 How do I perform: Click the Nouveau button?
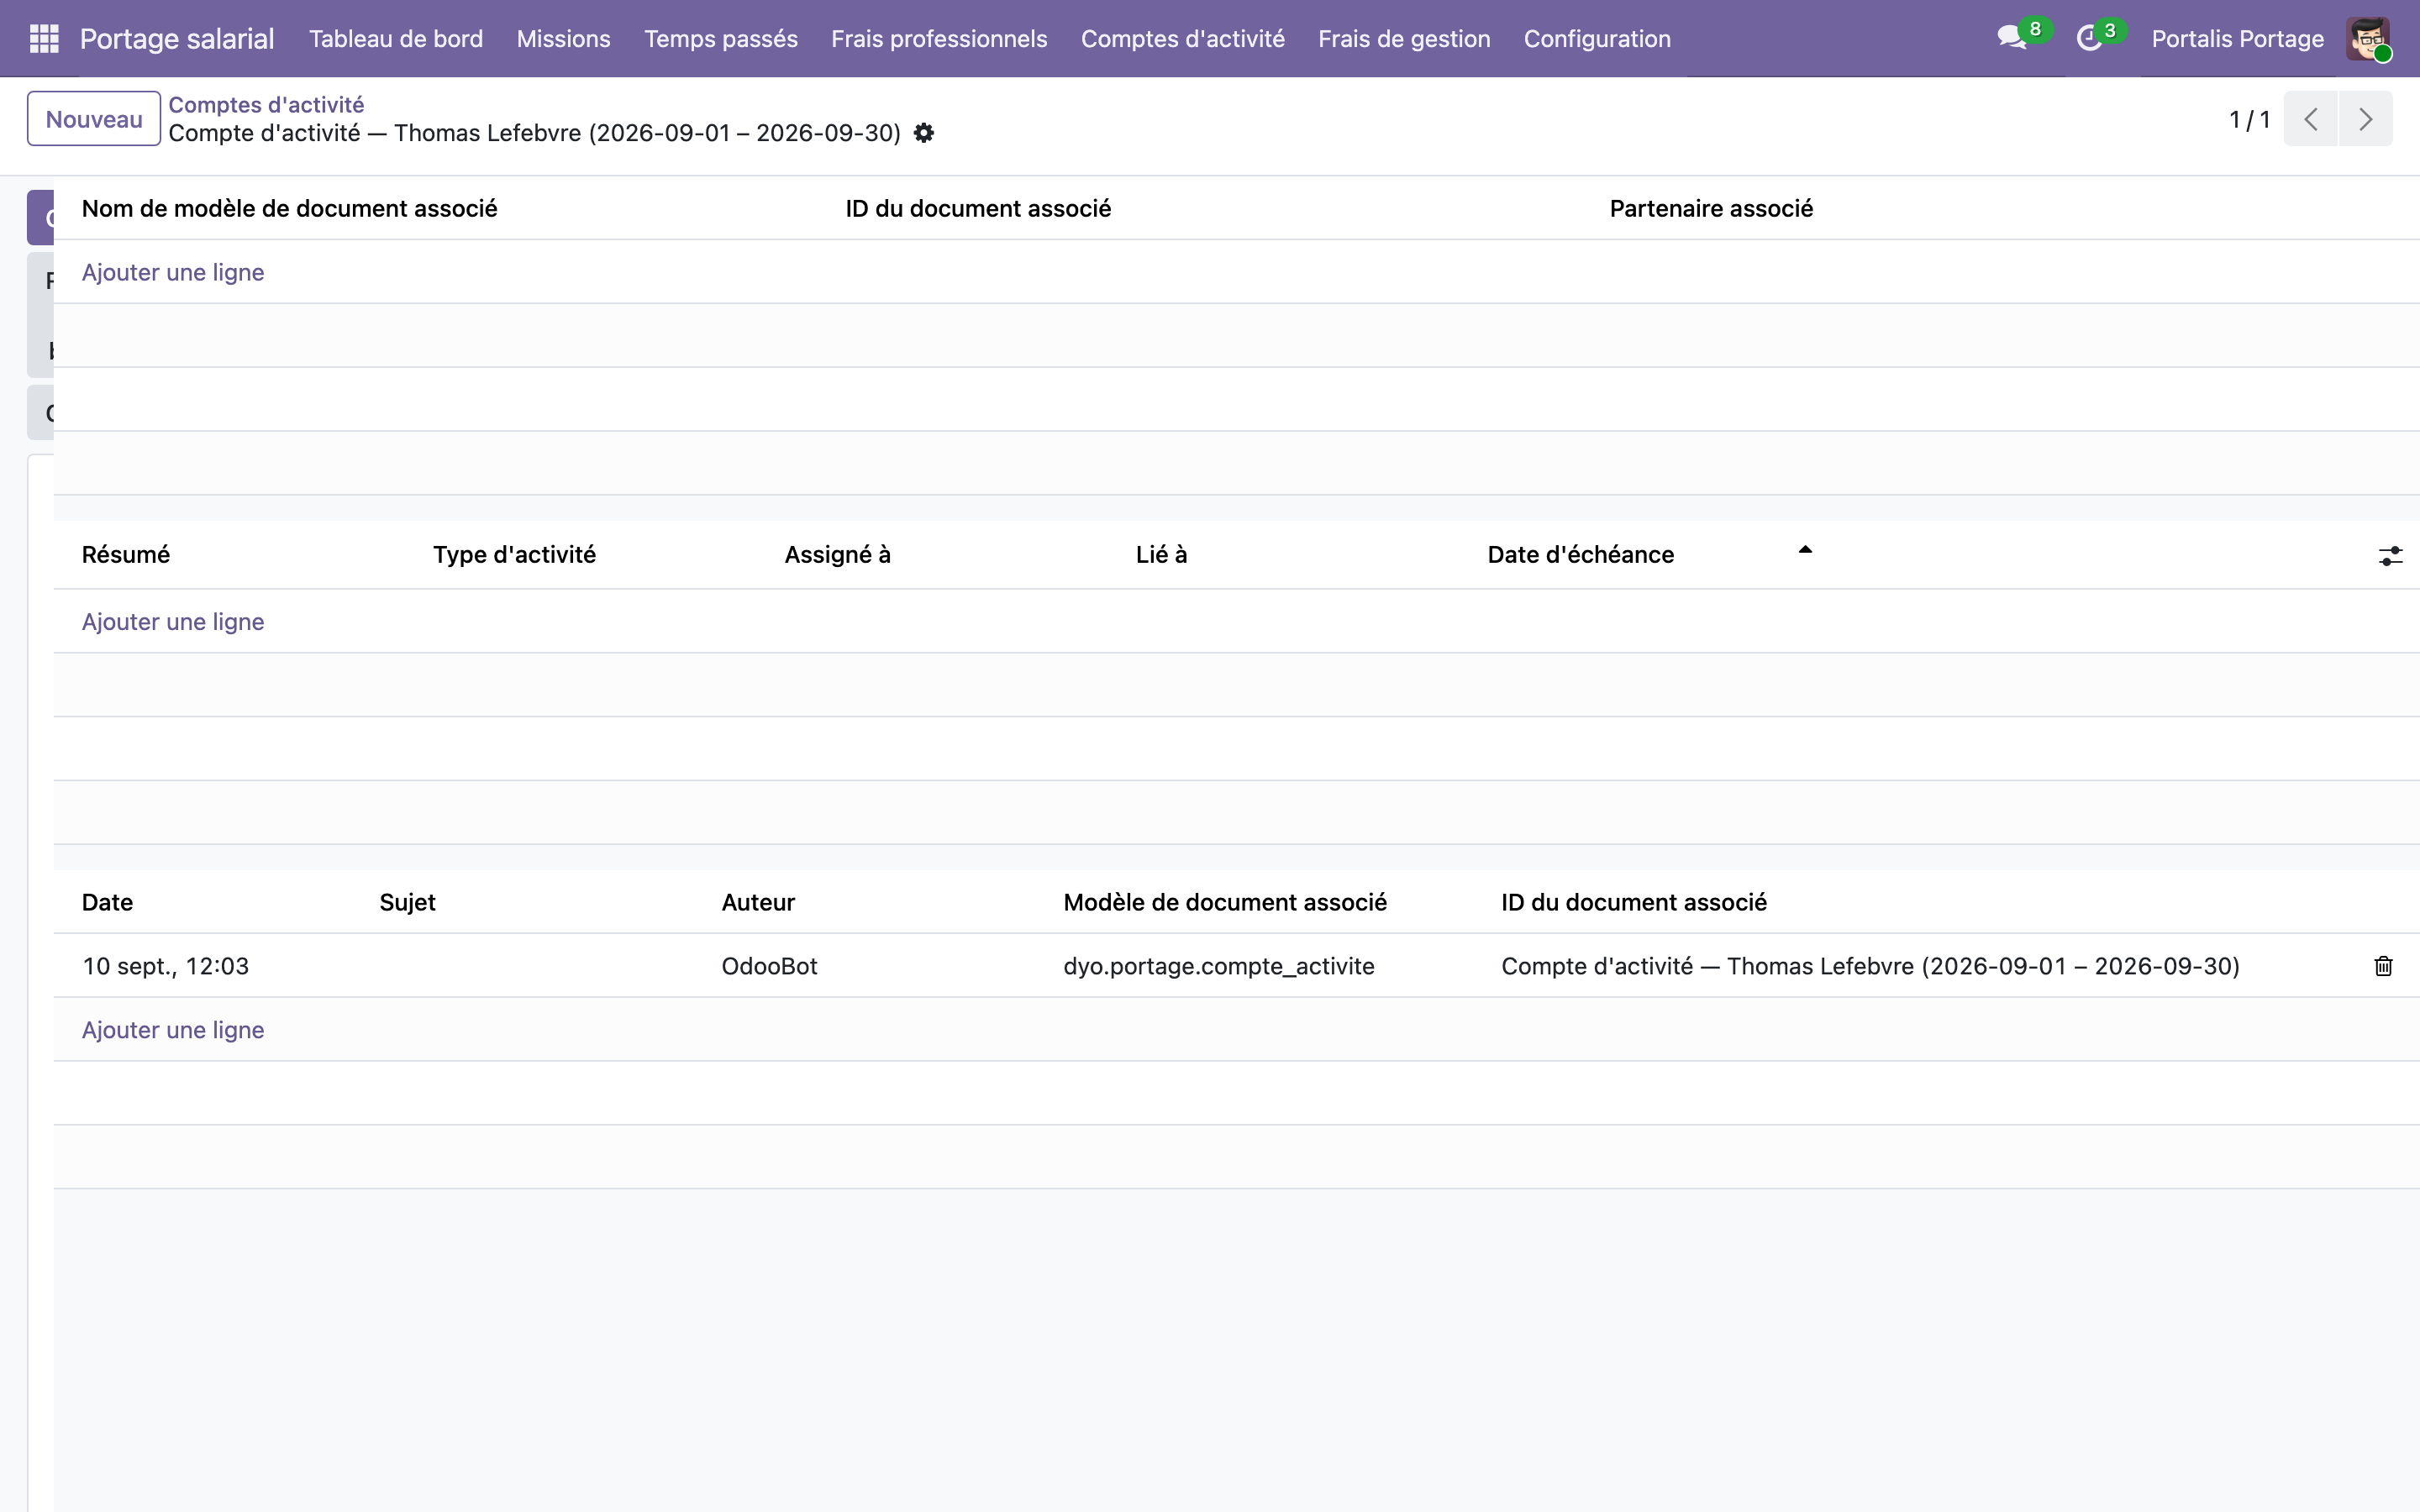[94, 119]
